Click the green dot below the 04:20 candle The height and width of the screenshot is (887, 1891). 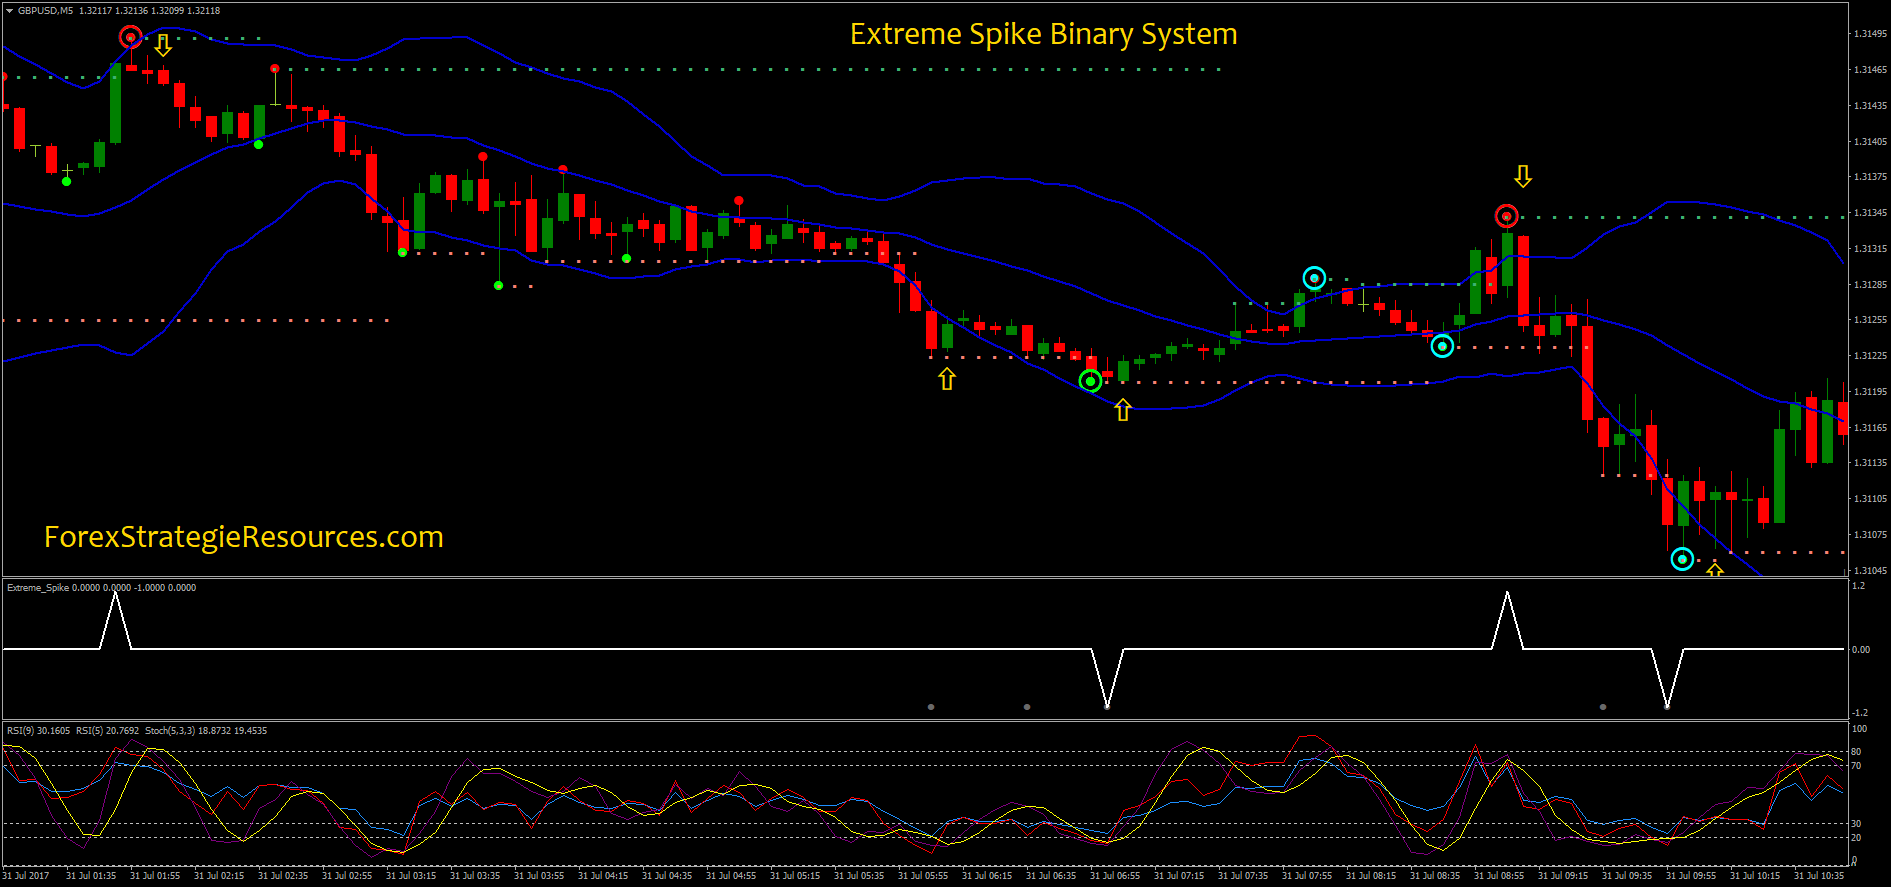click(627, 258)
